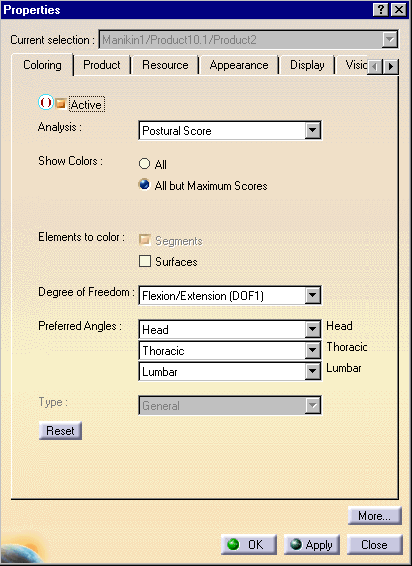Click the red coloring status icon
This screenshot has height=566, width=412.
click(x=46, y=103)
